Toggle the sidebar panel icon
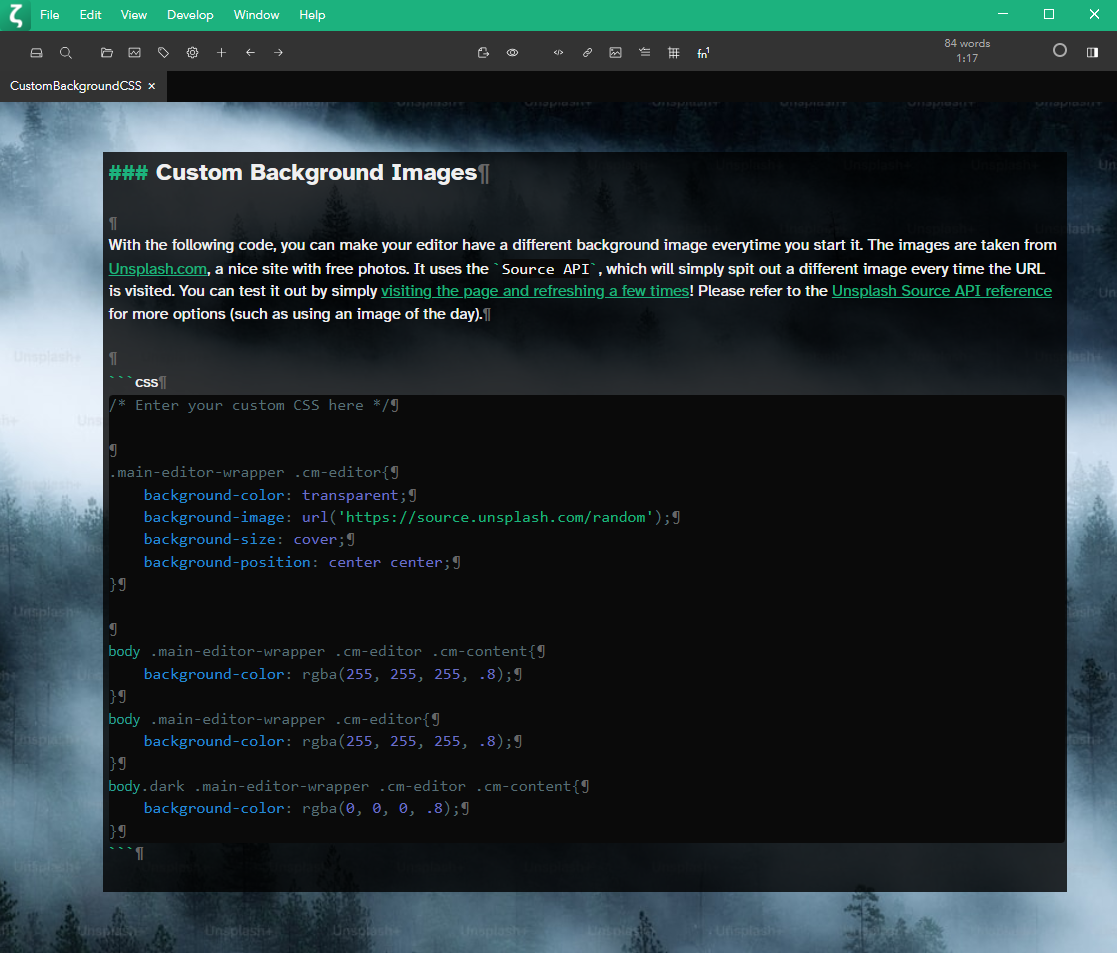The width and height of the screenshot is (1117, 953). [1092, 53]
